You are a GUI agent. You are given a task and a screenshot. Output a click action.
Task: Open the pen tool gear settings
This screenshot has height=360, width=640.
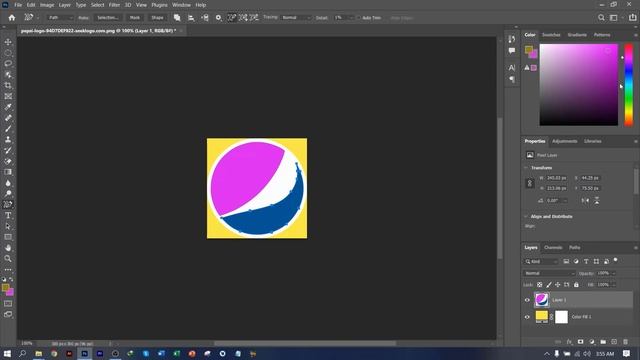click(x=219, y=18)
